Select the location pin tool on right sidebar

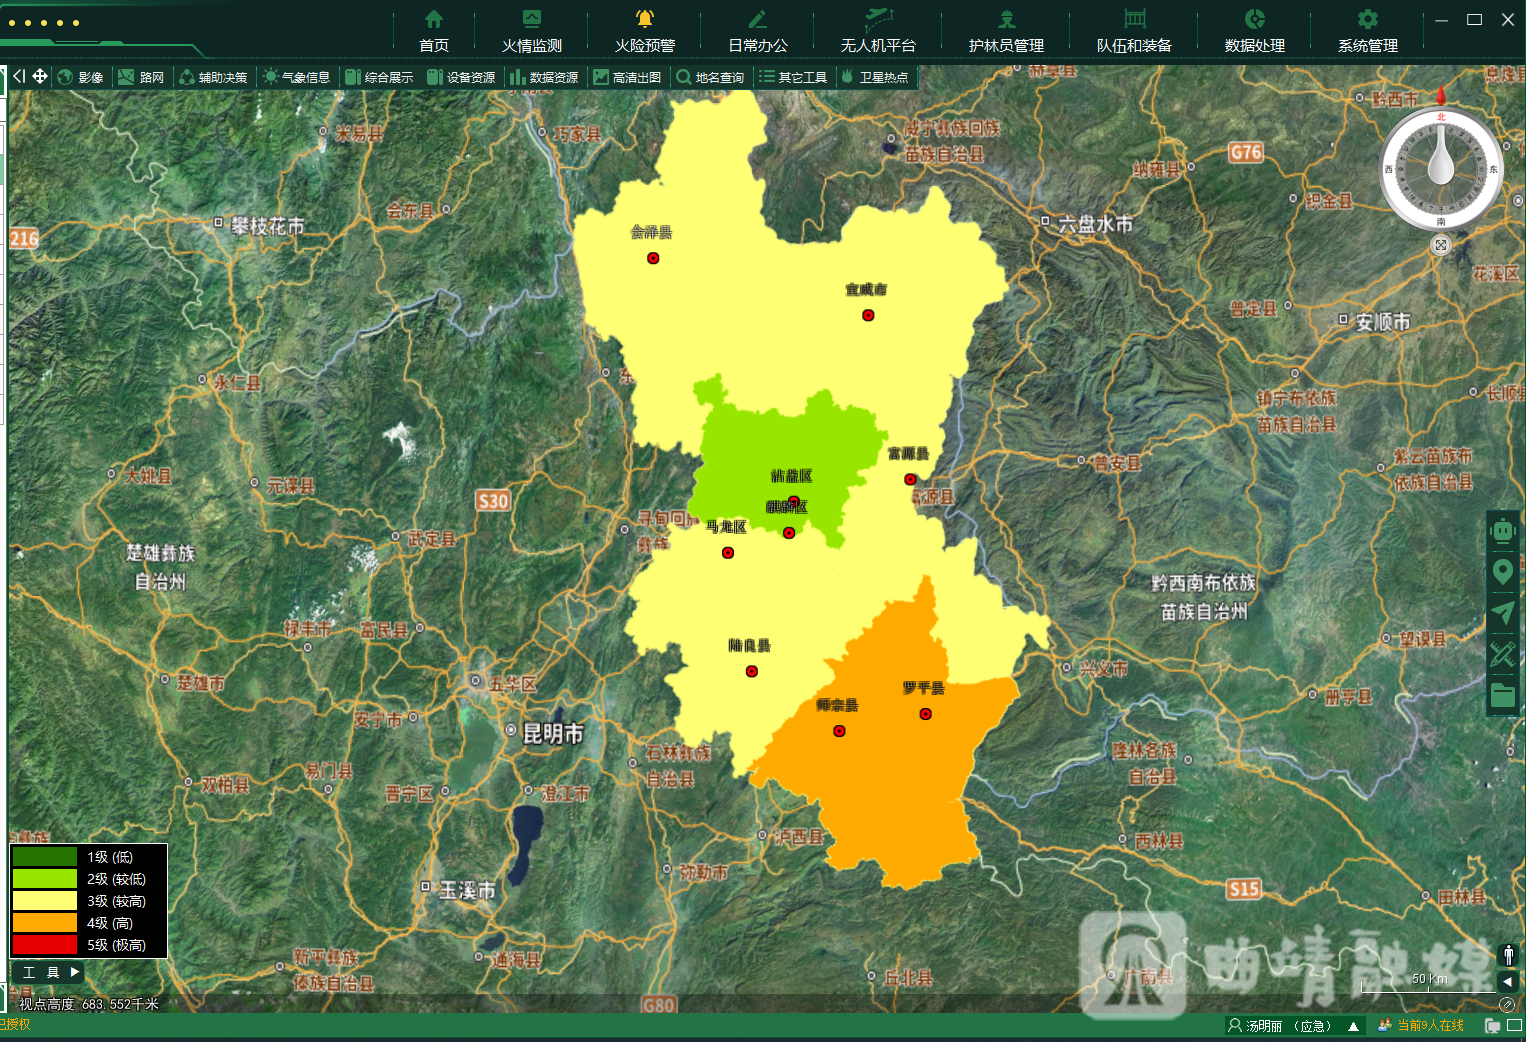tap(1502, 572)
